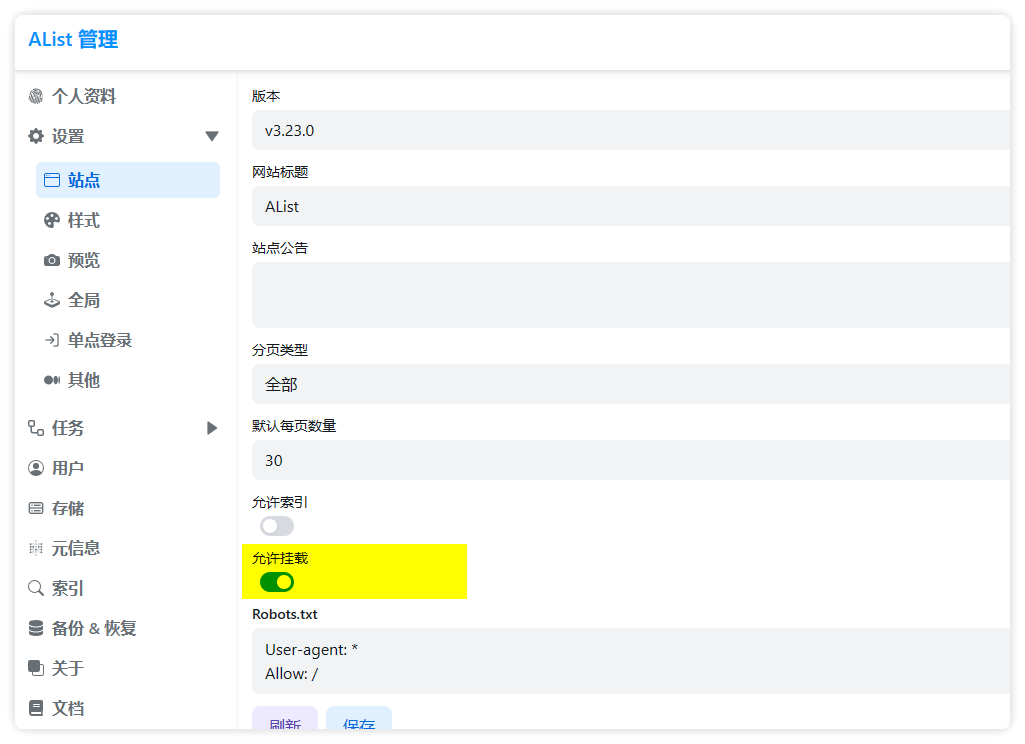Click the fingerprint icon beside 个人资料

(36, 97)
